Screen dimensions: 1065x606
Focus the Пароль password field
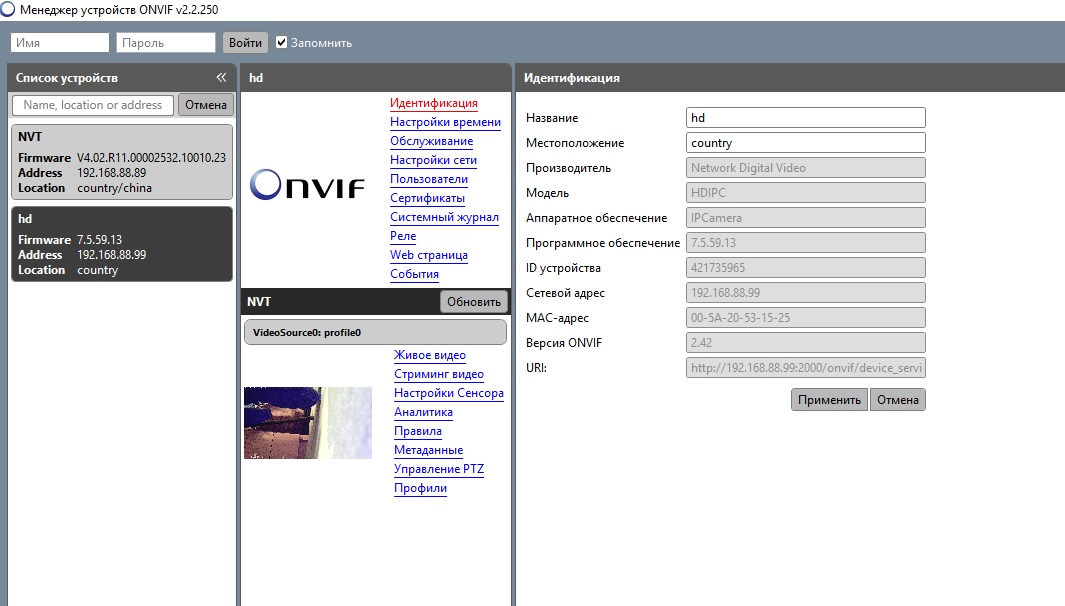pos(165,42)
